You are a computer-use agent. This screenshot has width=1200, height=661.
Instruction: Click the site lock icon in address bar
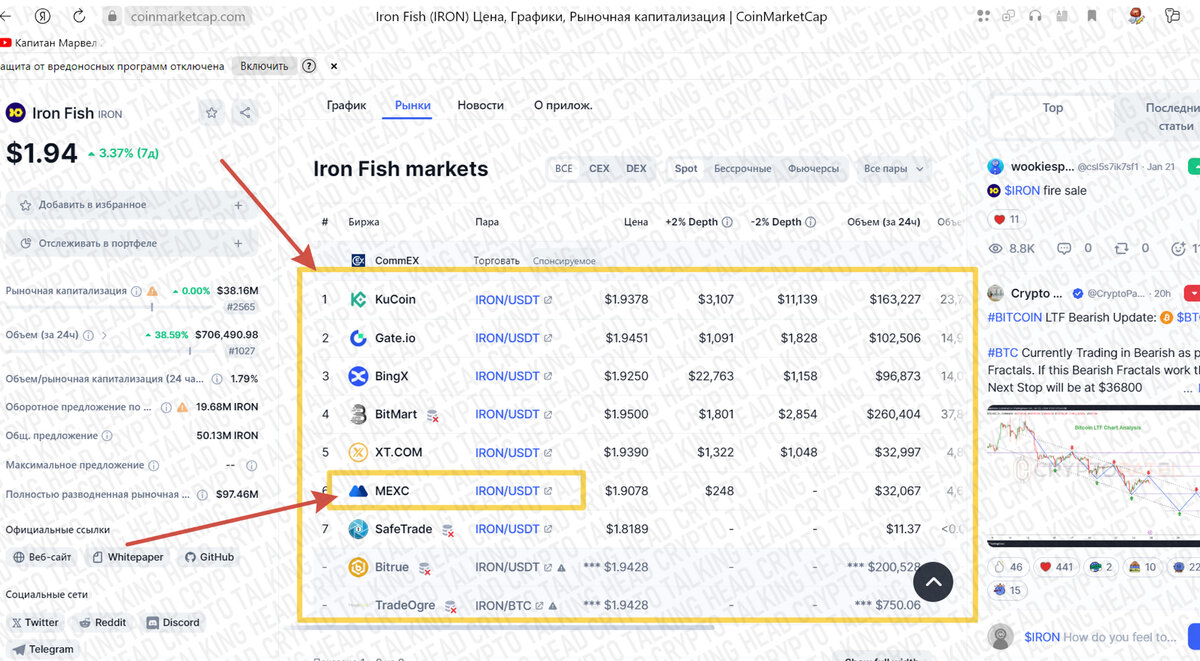112,16
